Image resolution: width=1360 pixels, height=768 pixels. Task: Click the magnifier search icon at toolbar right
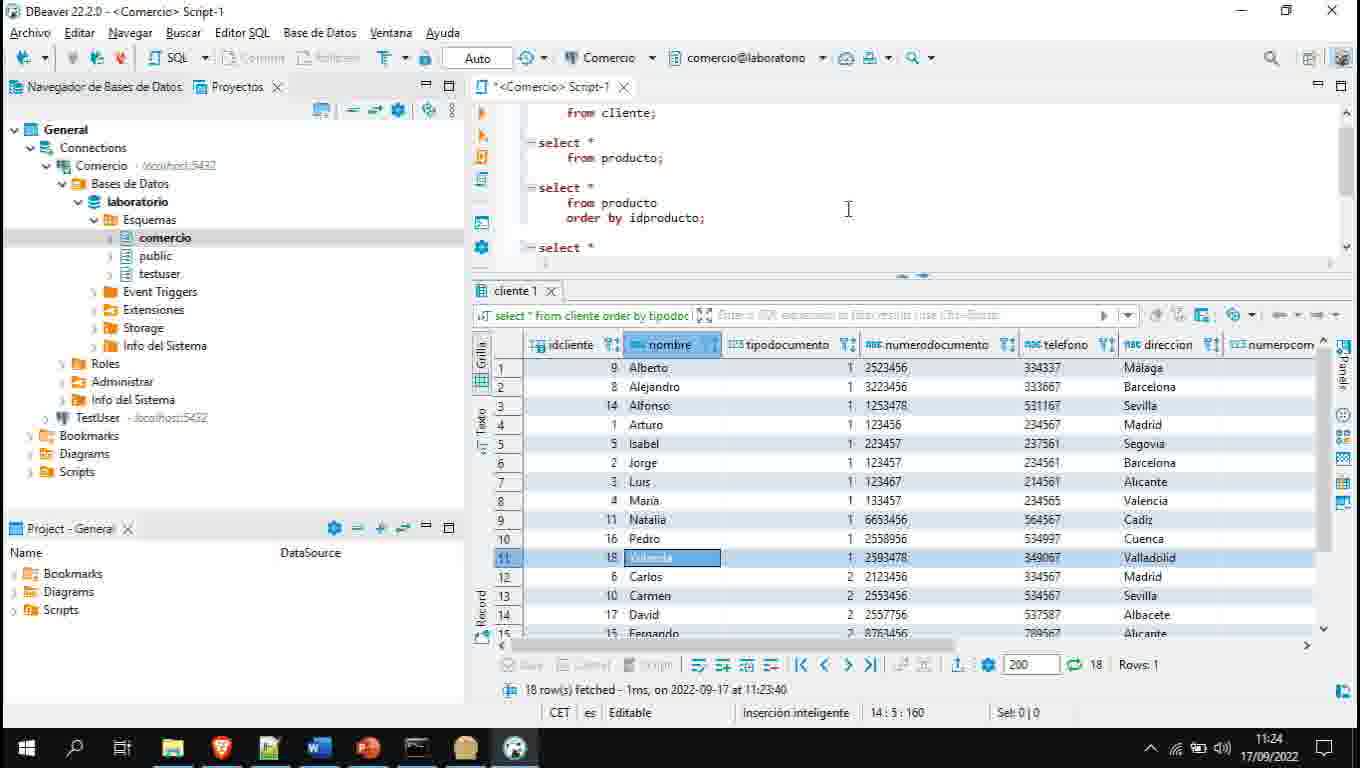coord(1271,58)
